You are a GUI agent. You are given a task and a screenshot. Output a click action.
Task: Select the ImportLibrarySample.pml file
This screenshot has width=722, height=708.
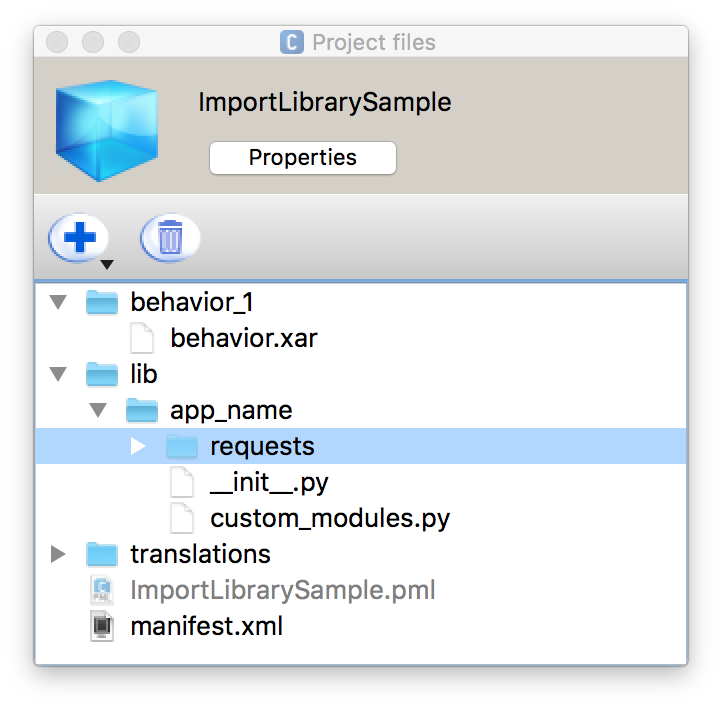click(283, 590)
